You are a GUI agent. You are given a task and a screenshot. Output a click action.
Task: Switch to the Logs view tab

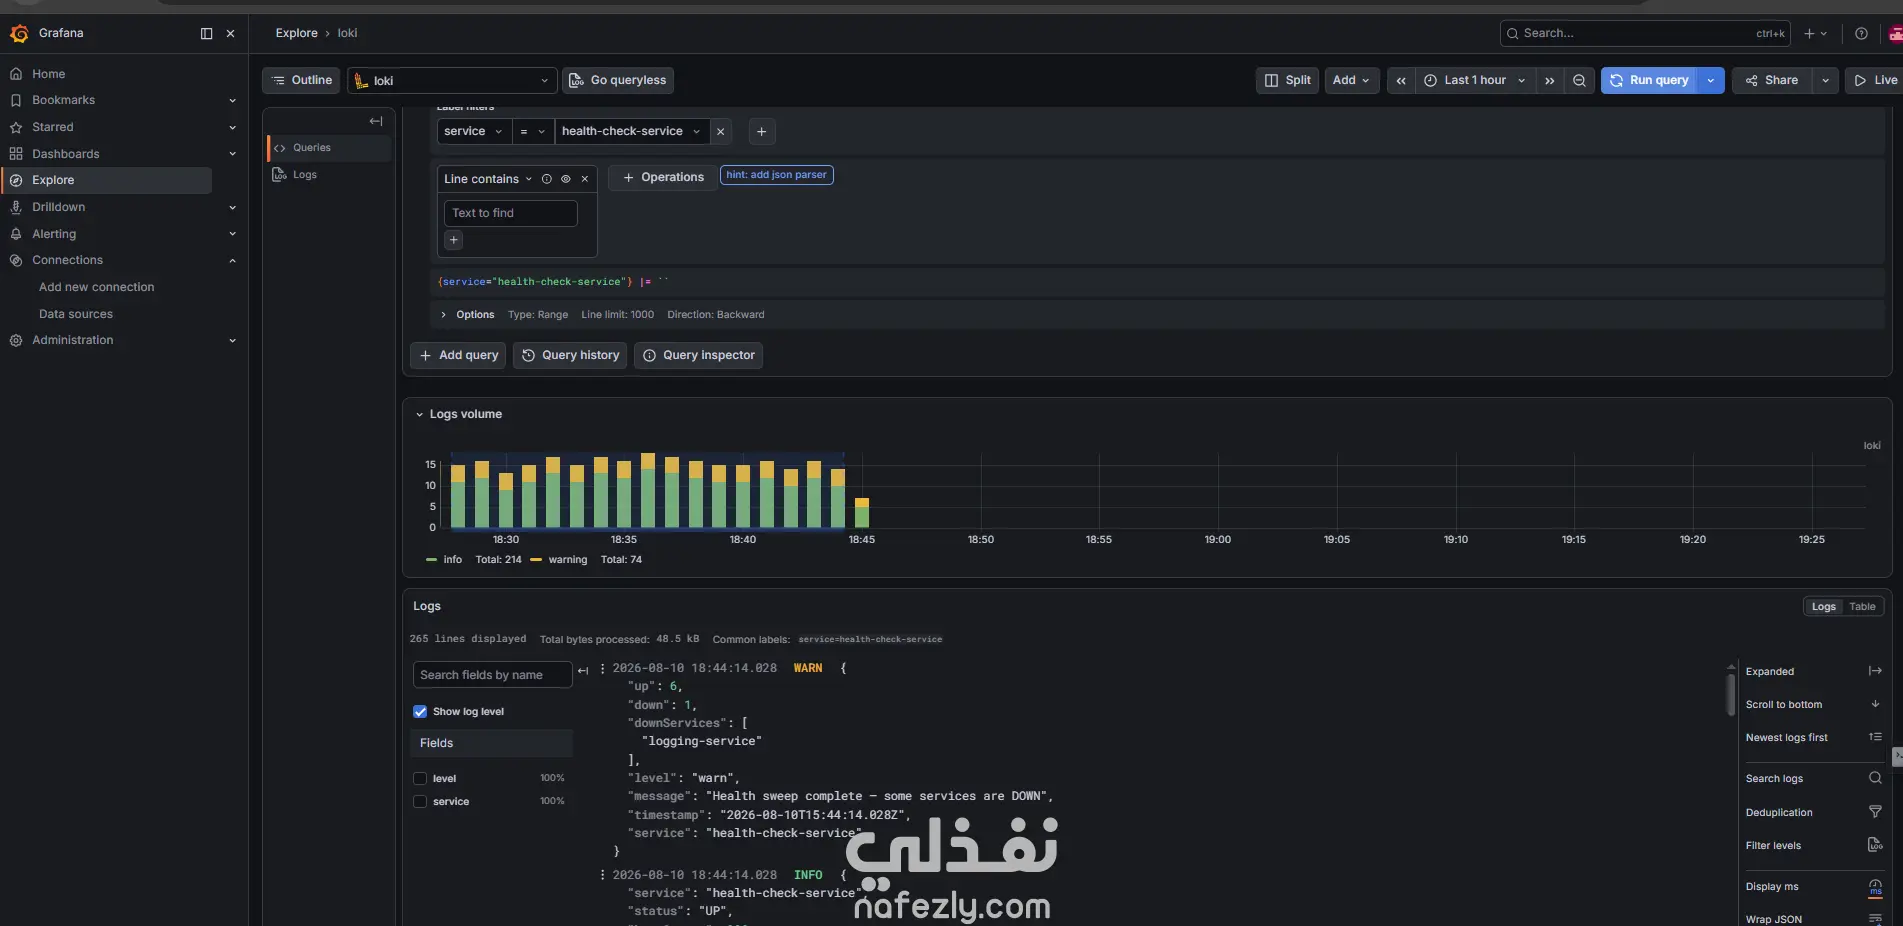(1824, 607)
